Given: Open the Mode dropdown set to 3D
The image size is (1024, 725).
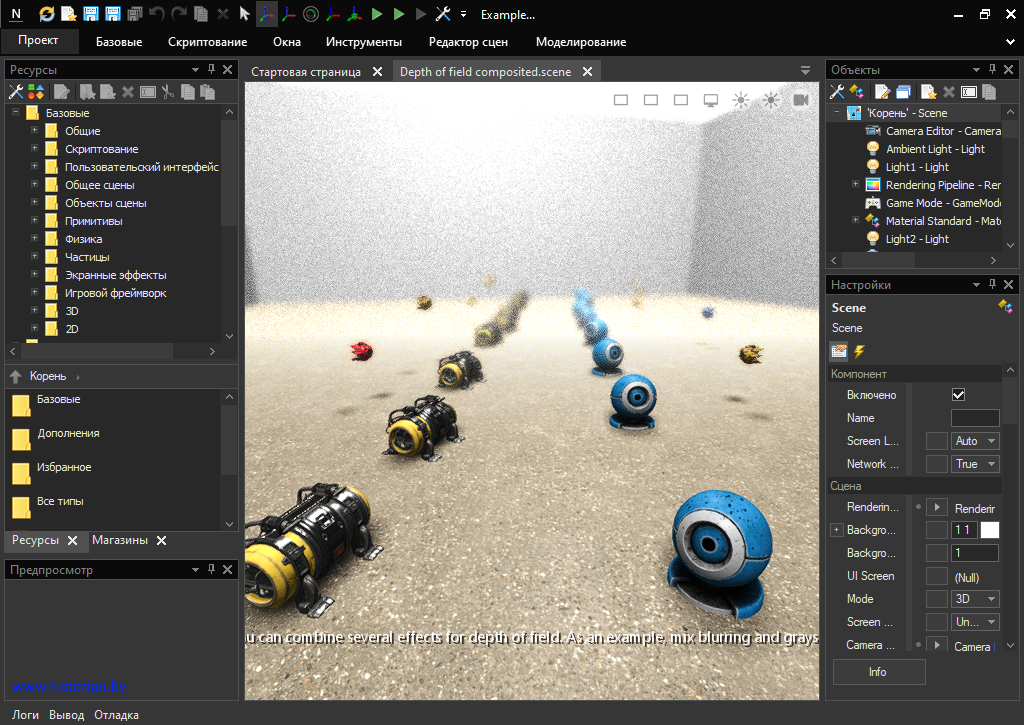Looking at the screenshot, I should 975,599.
